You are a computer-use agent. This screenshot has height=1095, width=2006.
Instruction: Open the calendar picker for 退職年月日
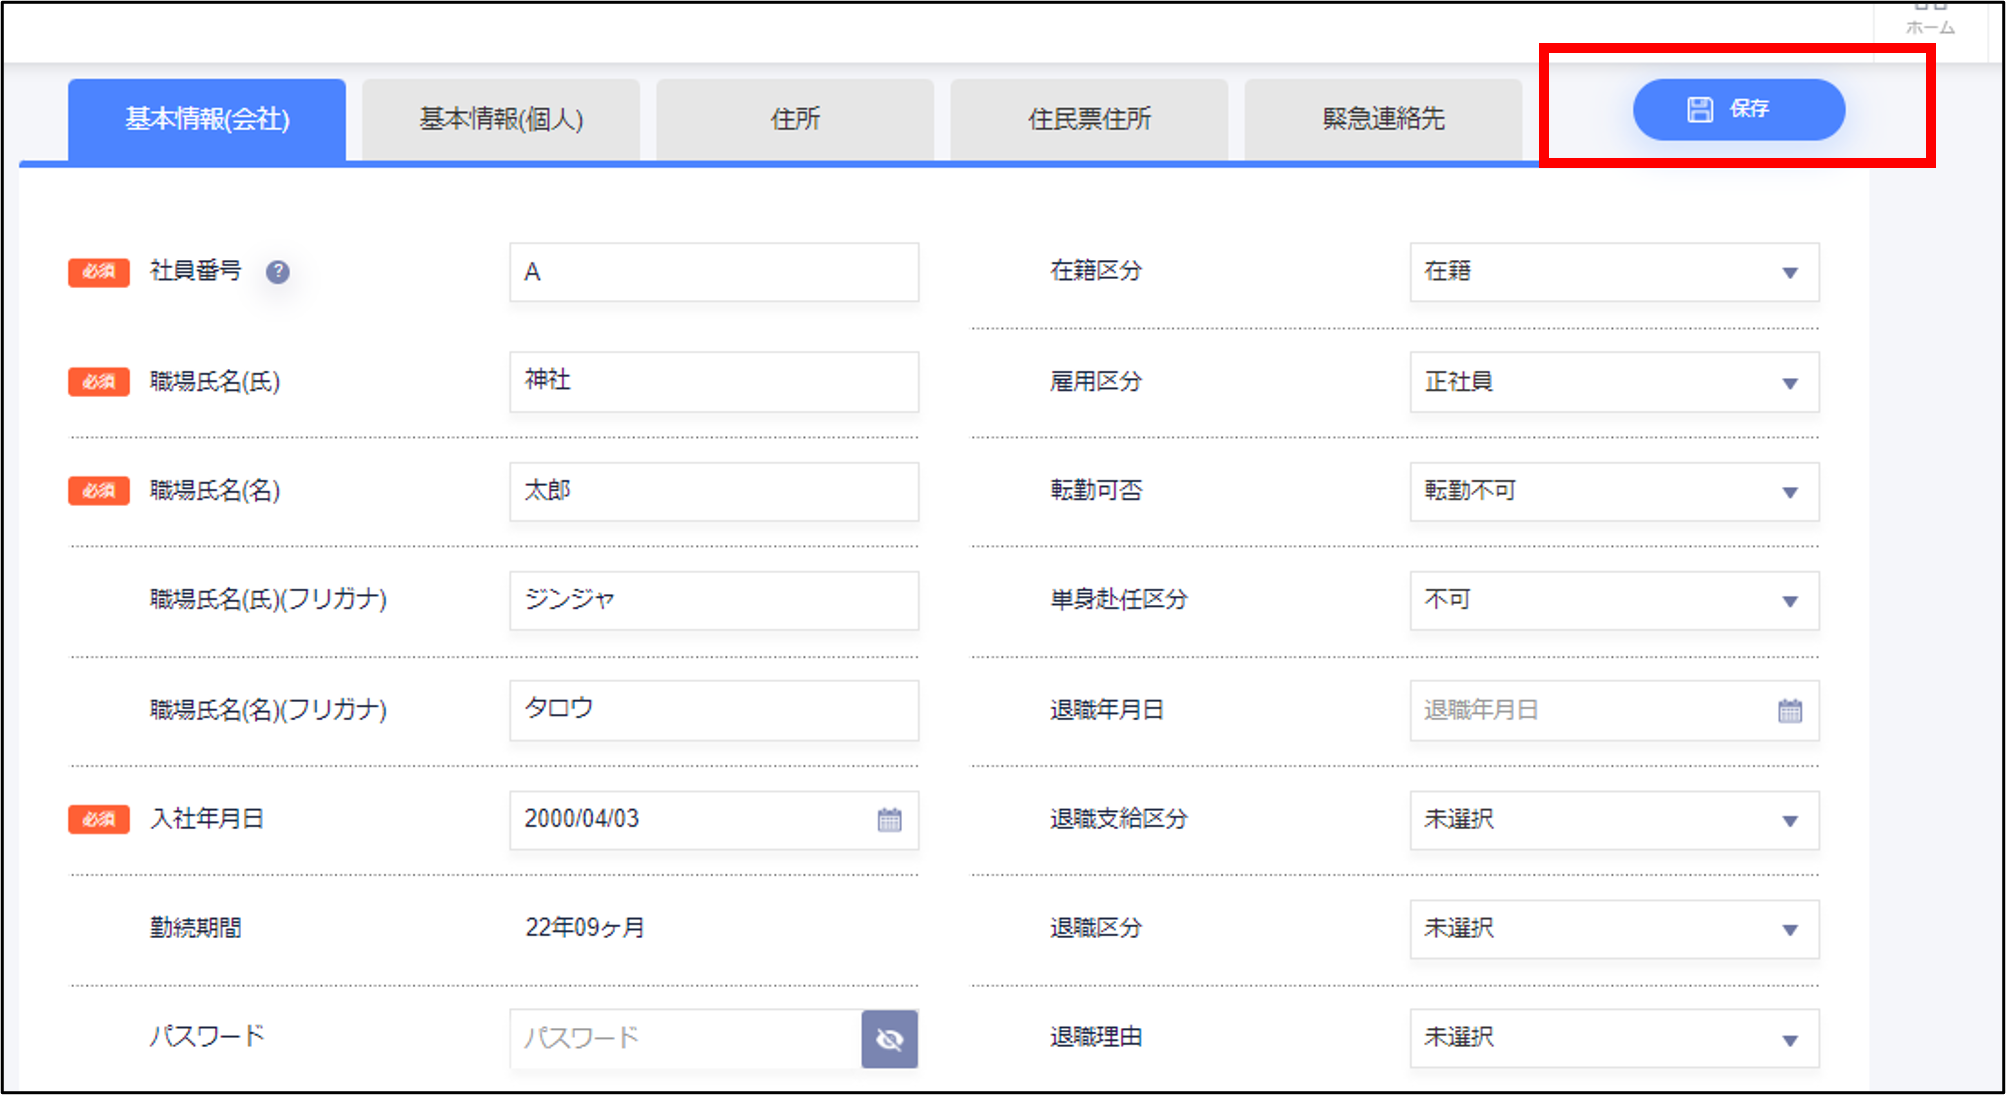coord(1790,711)
